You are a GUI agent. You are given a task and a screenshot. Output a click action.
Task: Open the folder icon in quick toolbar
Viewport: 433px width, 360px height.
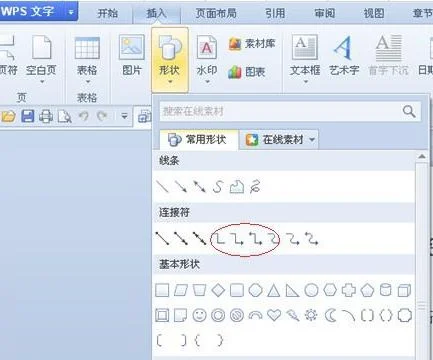click(x=8, y=117)
